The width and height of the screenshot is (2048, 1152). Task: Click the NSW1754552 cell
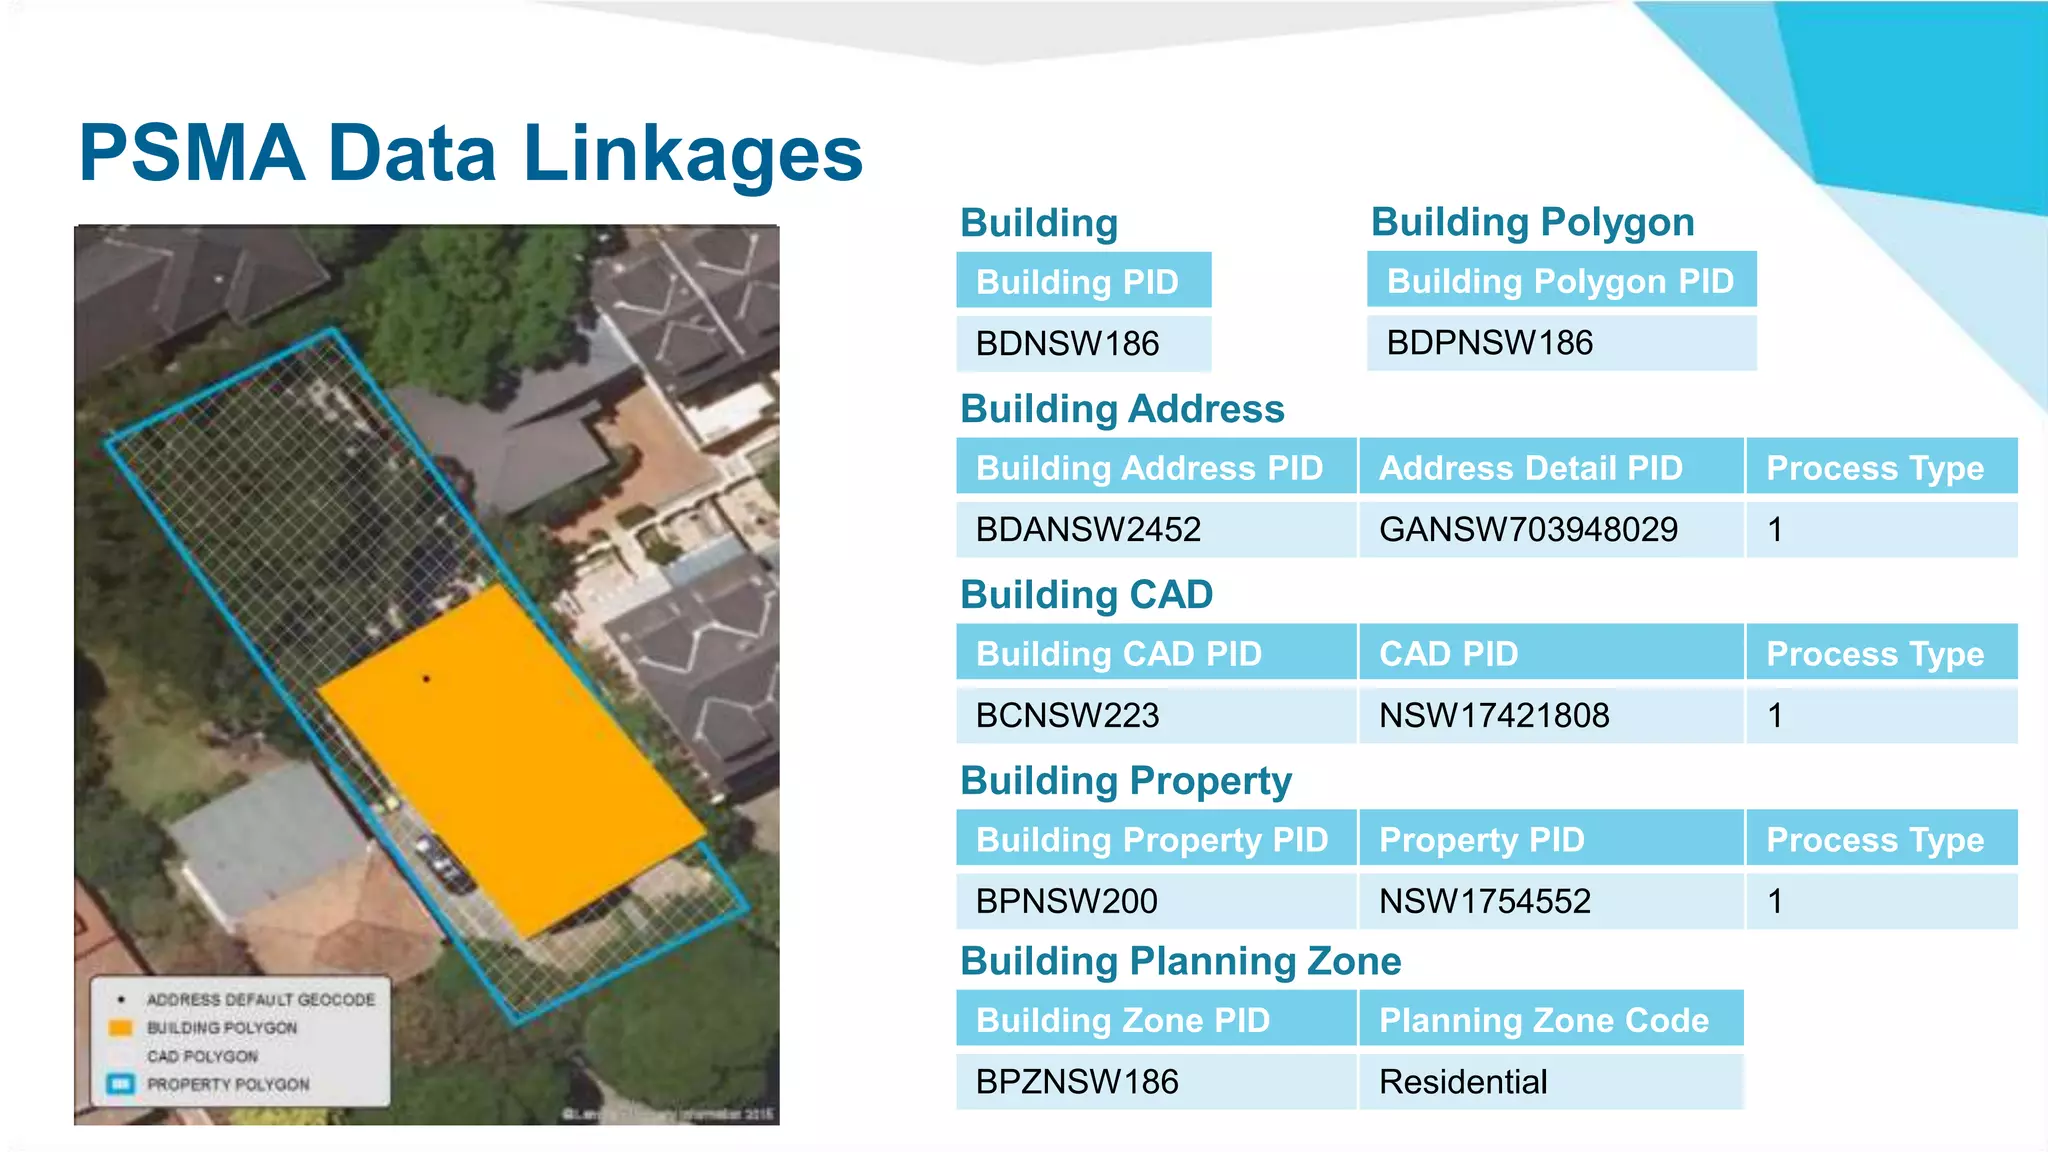(1551, 901)
